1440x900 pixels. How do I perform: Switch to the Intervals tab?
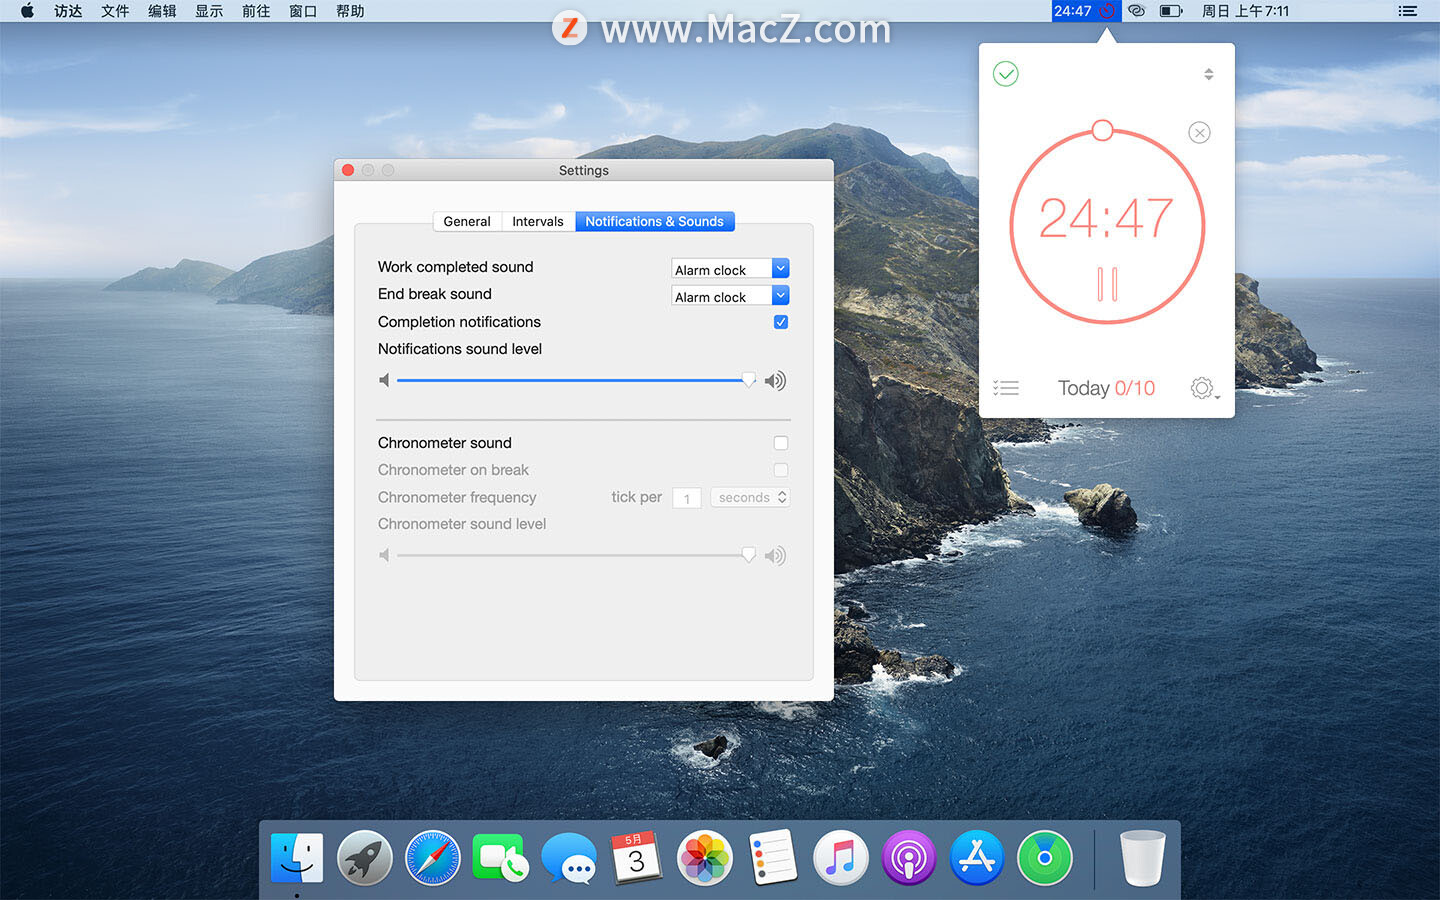[538, 221]
